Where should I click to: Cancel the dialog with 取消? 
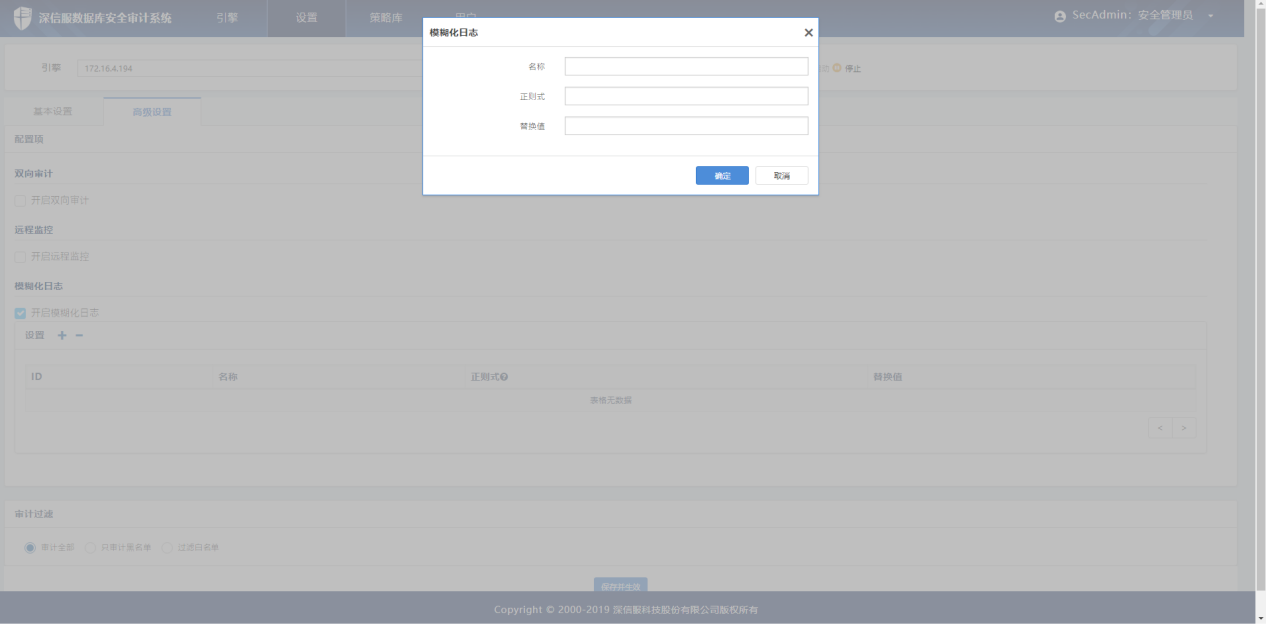click(x=781, y=176)
